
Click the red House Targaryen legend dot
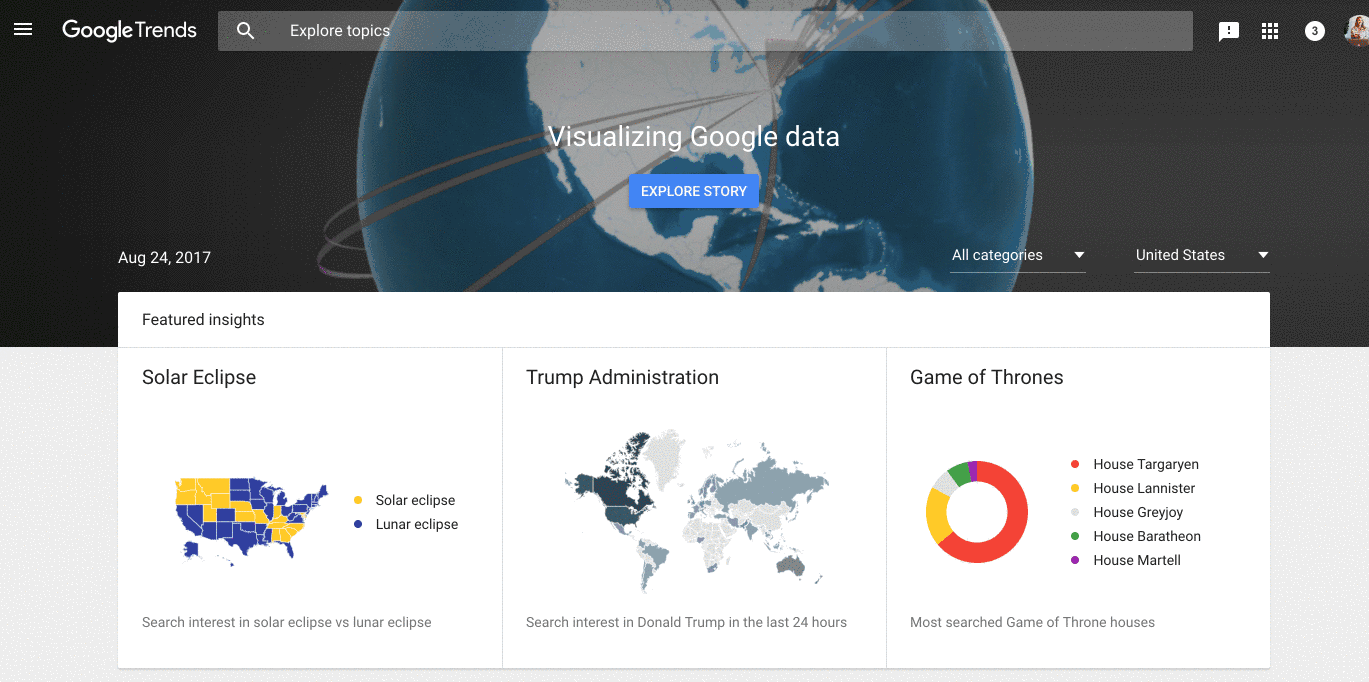point(1075,464)
